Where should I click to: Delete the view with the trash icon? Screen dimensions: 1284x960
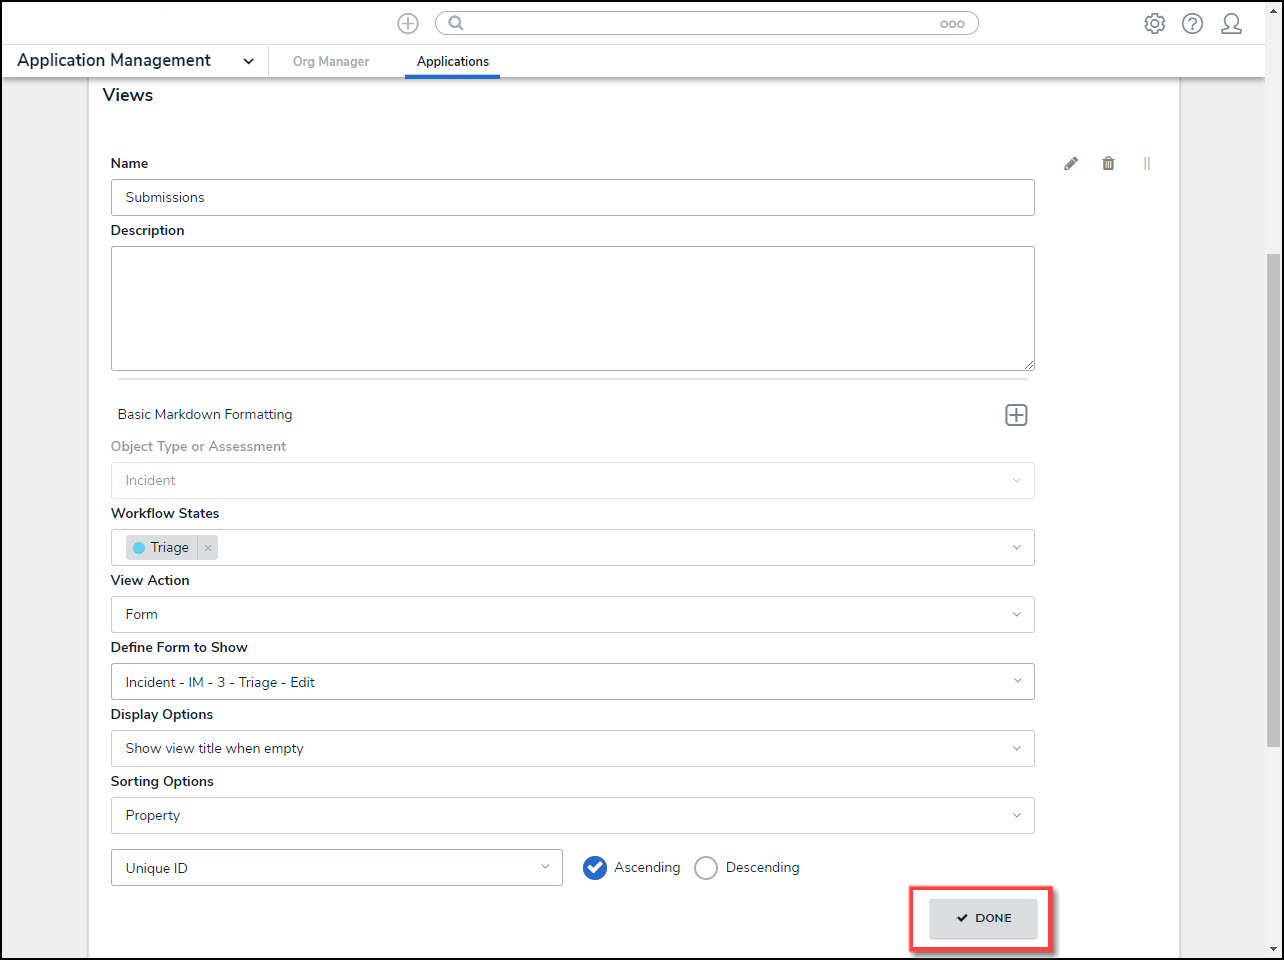point(1108,164)
